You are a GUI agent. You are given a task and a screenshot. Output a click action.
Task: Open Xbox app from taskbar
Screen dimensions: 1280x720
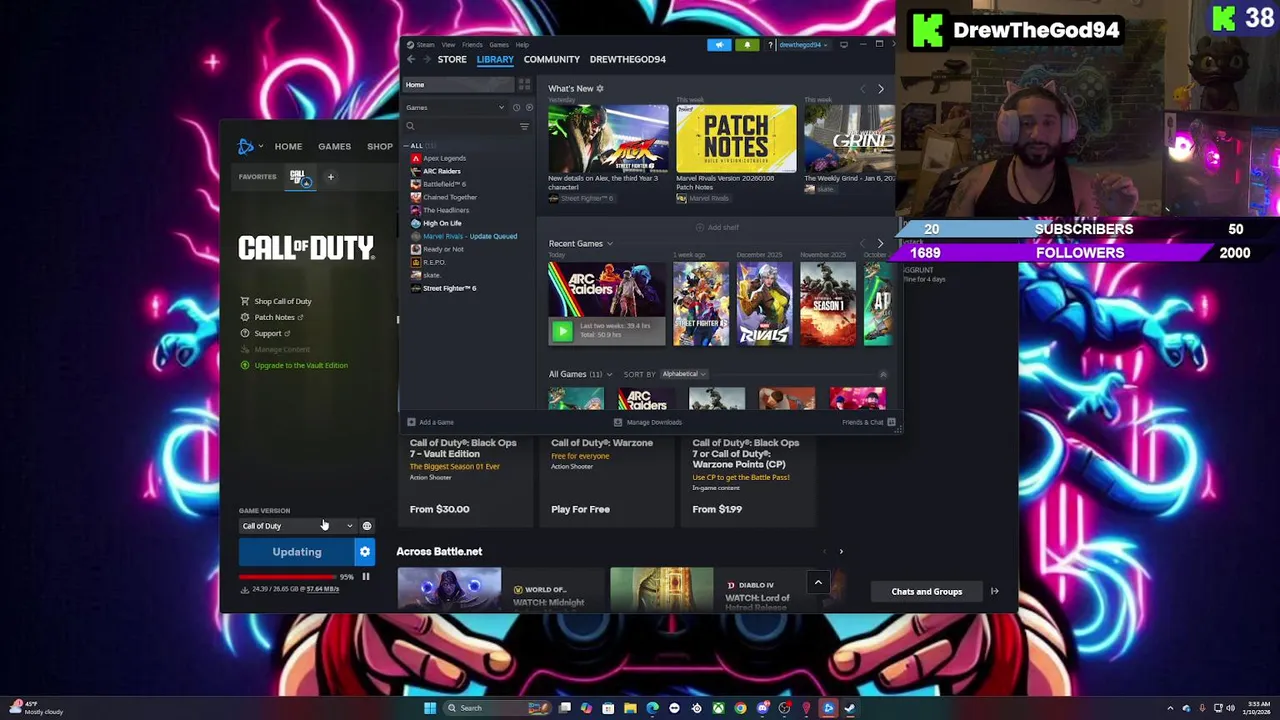[718, 708]
